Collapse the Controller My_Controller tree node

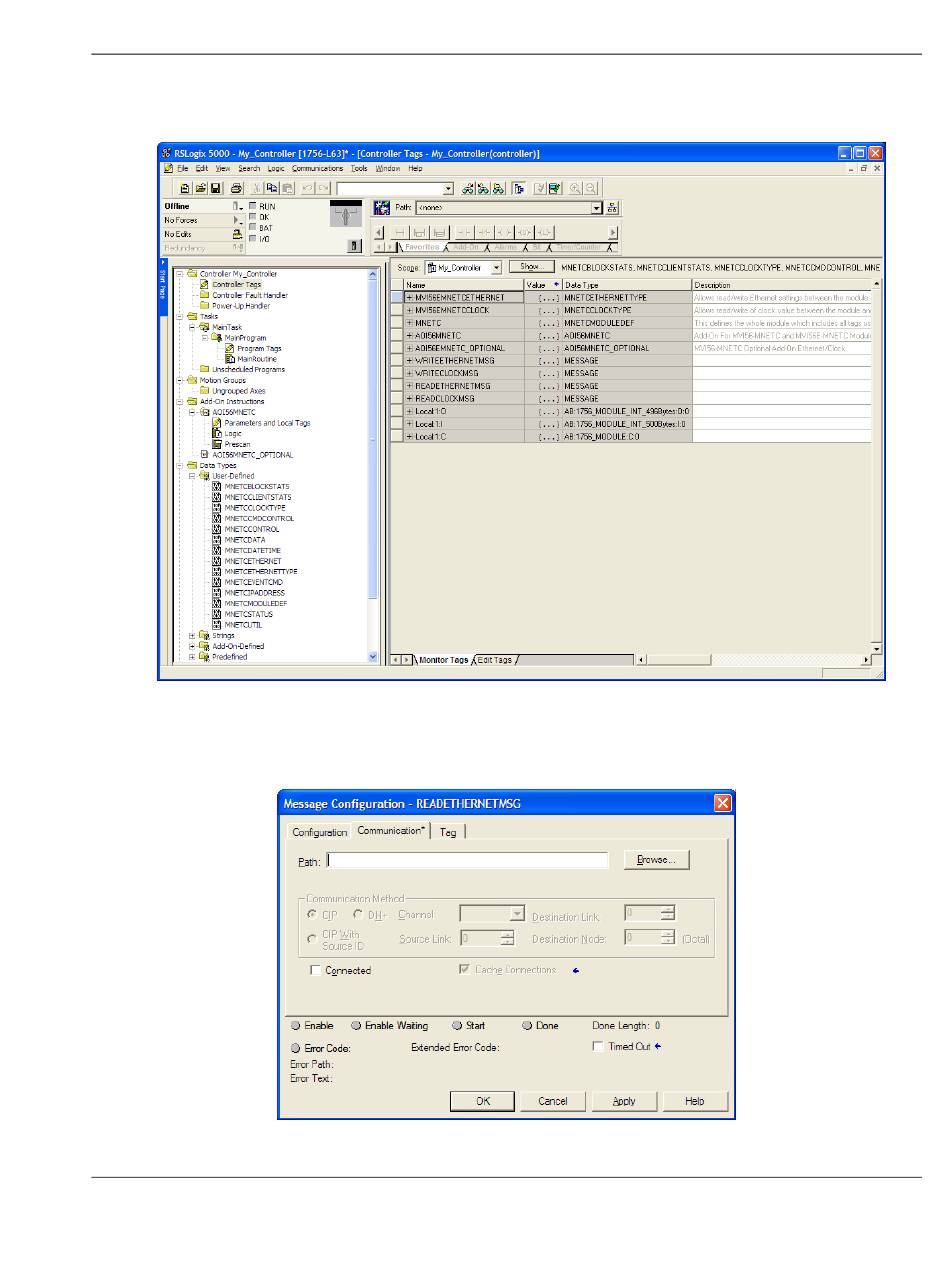pos(180,274)
